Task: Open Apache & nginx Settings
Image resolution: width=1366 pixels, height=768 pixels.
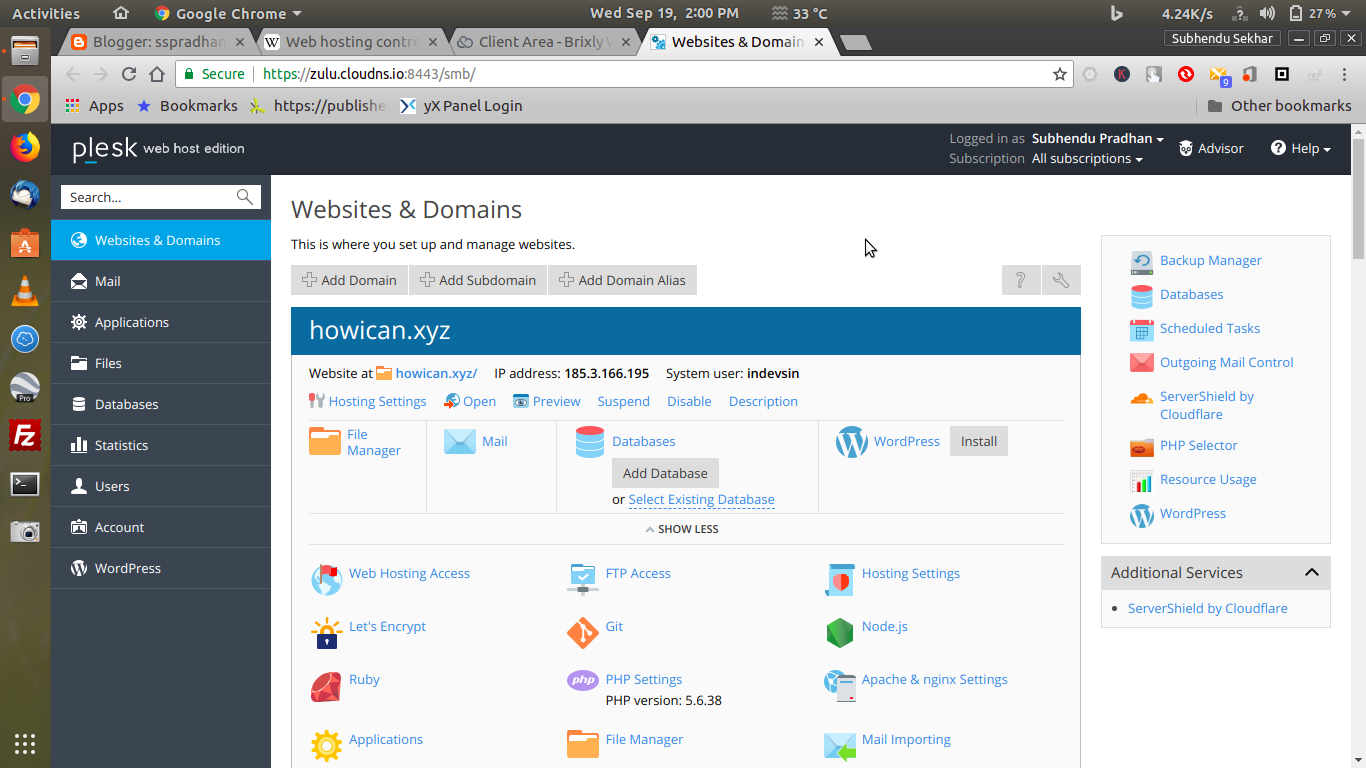Action: coord(933,679)
